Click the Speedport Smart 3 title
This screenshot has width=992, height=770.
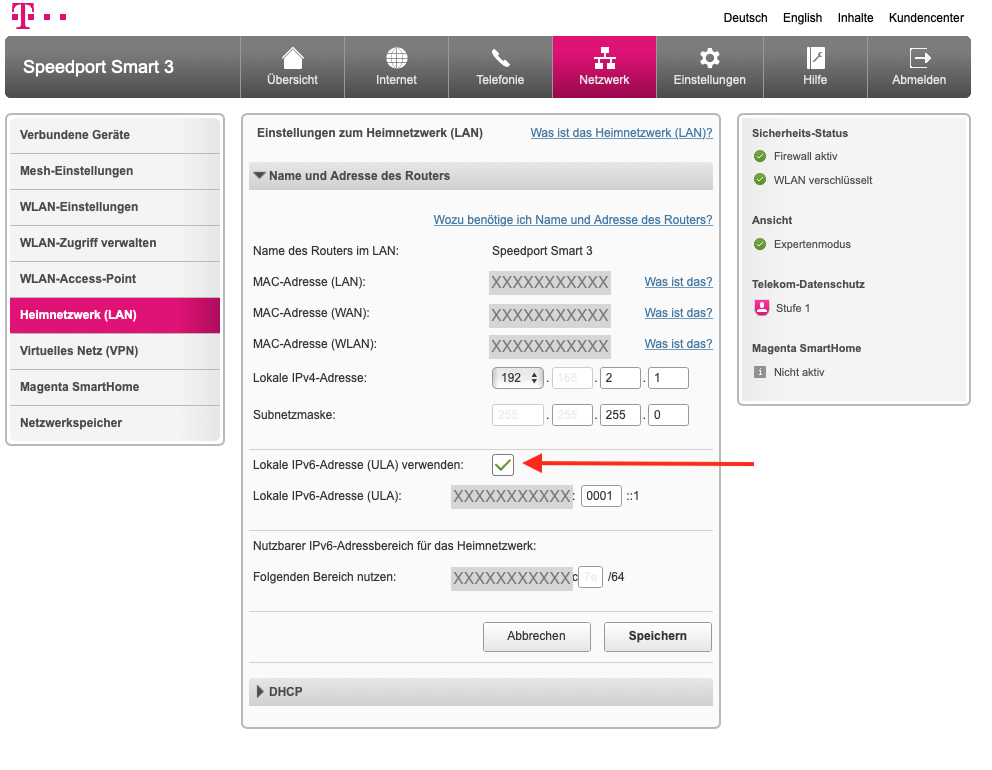tap(98, 67)
